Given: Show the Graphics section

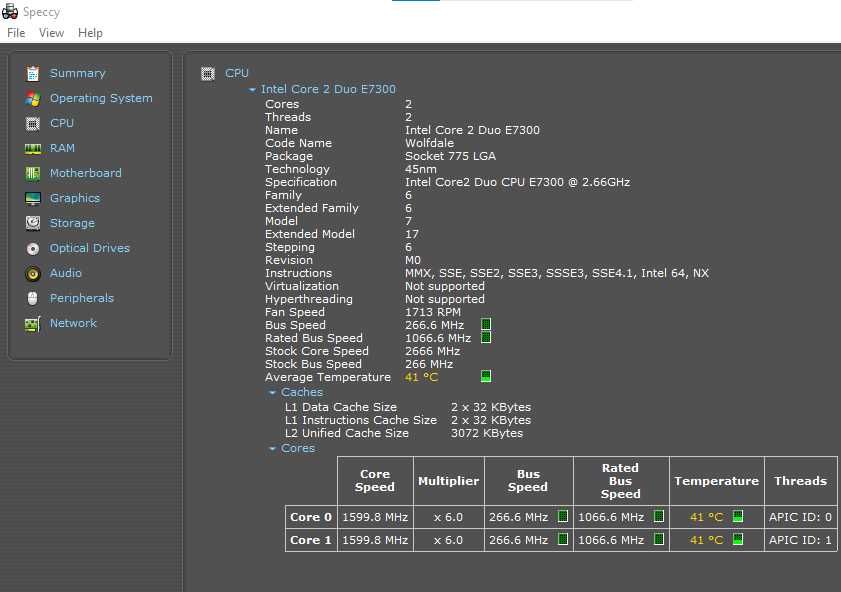Looking at the screenshot, I should (x=75, y=198).
